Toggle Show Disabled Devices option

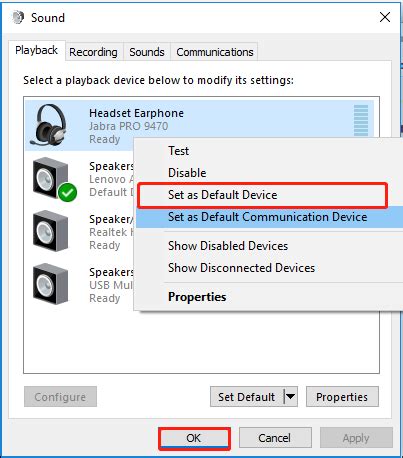(228, 246)
